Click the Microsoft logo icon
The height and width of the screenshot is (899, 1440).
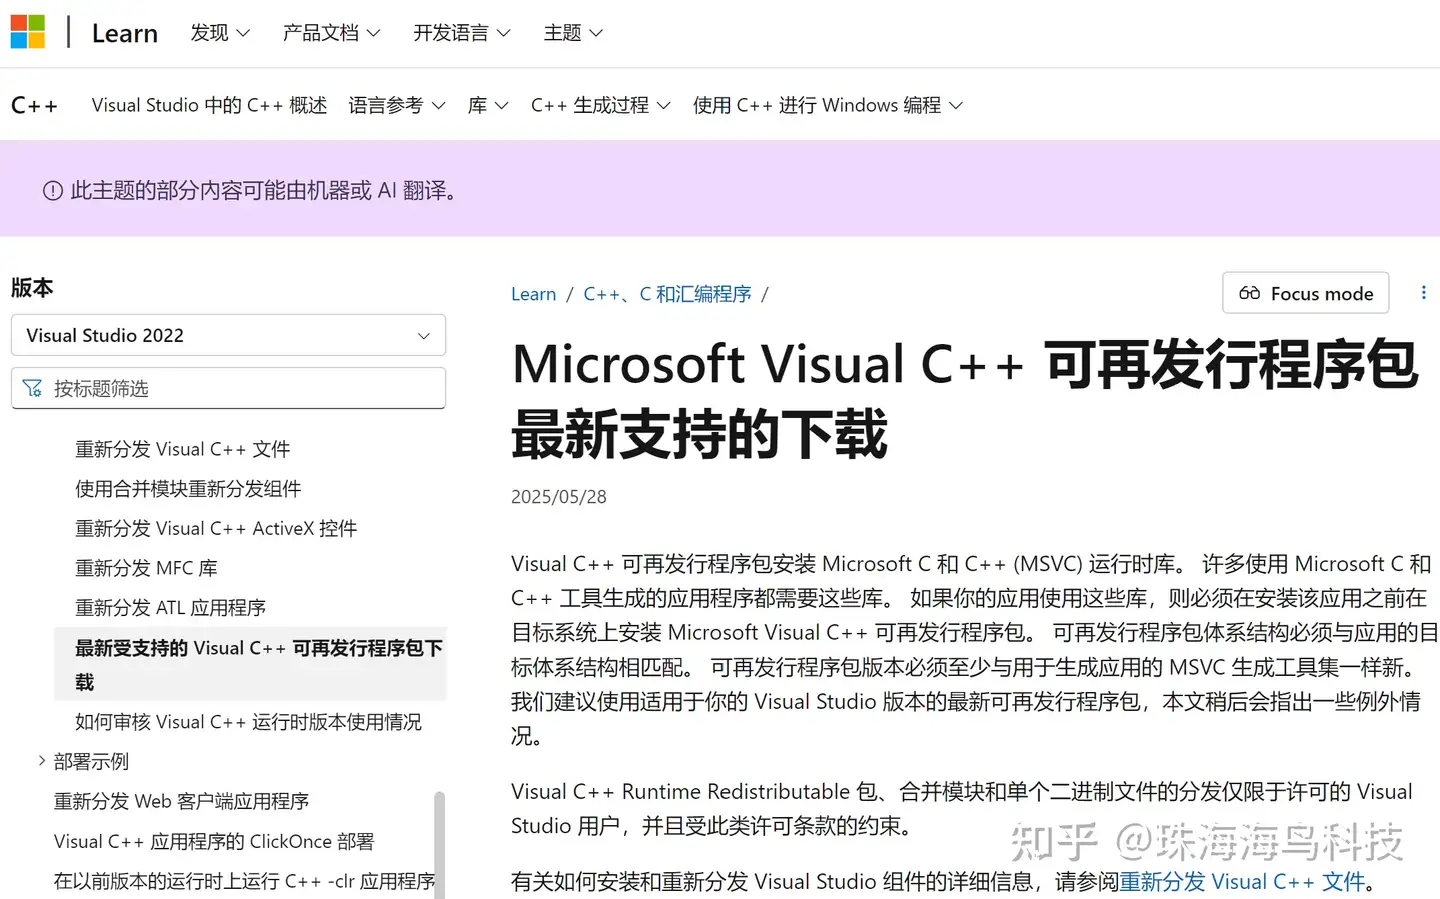28,32
